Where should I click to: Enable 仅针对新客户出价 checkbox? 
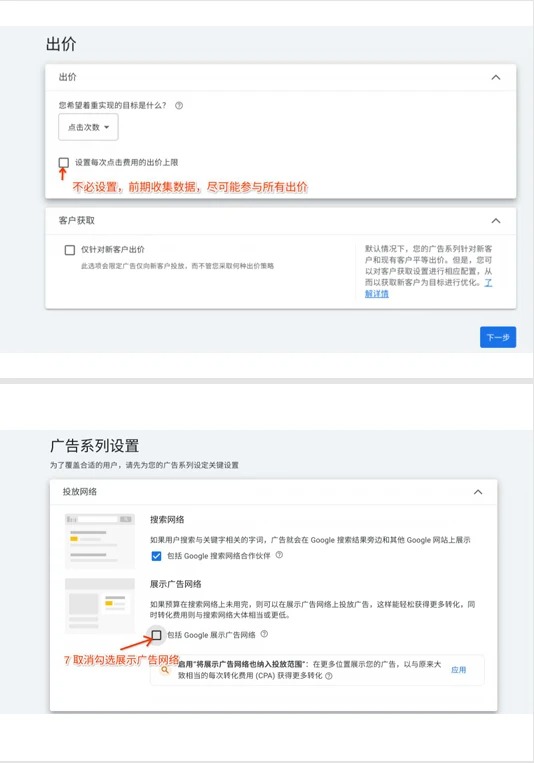point(70,250)
